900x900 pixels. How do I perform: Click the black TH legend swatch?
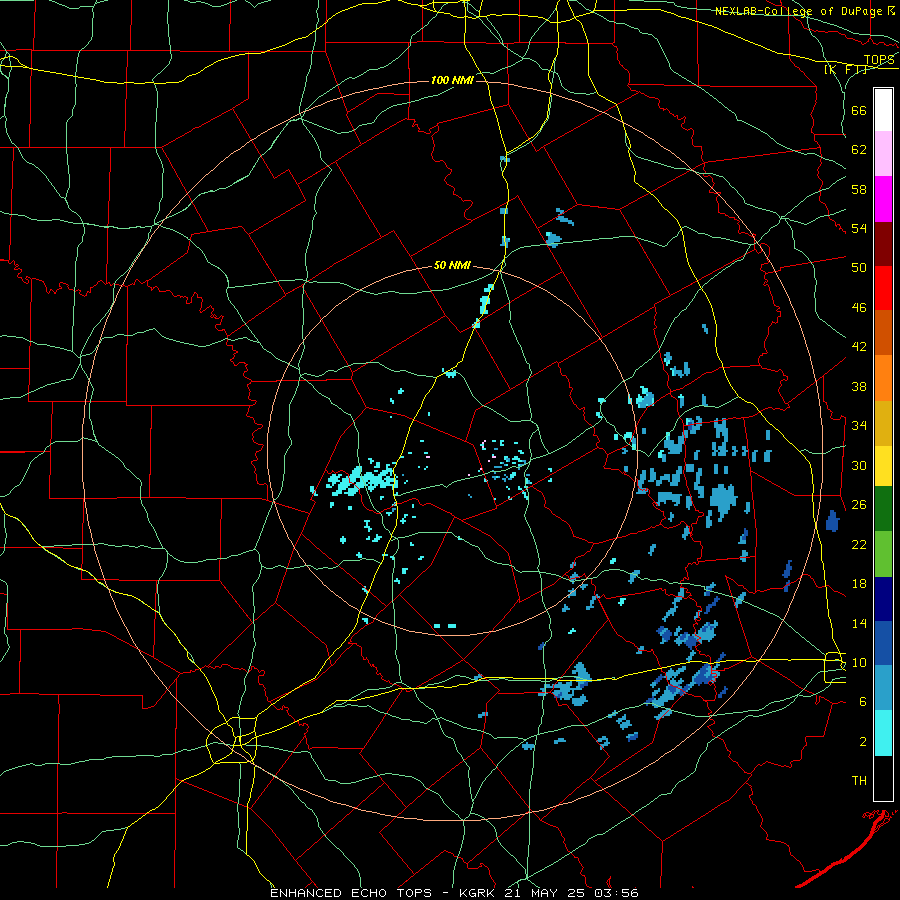(x=883, y=778)
